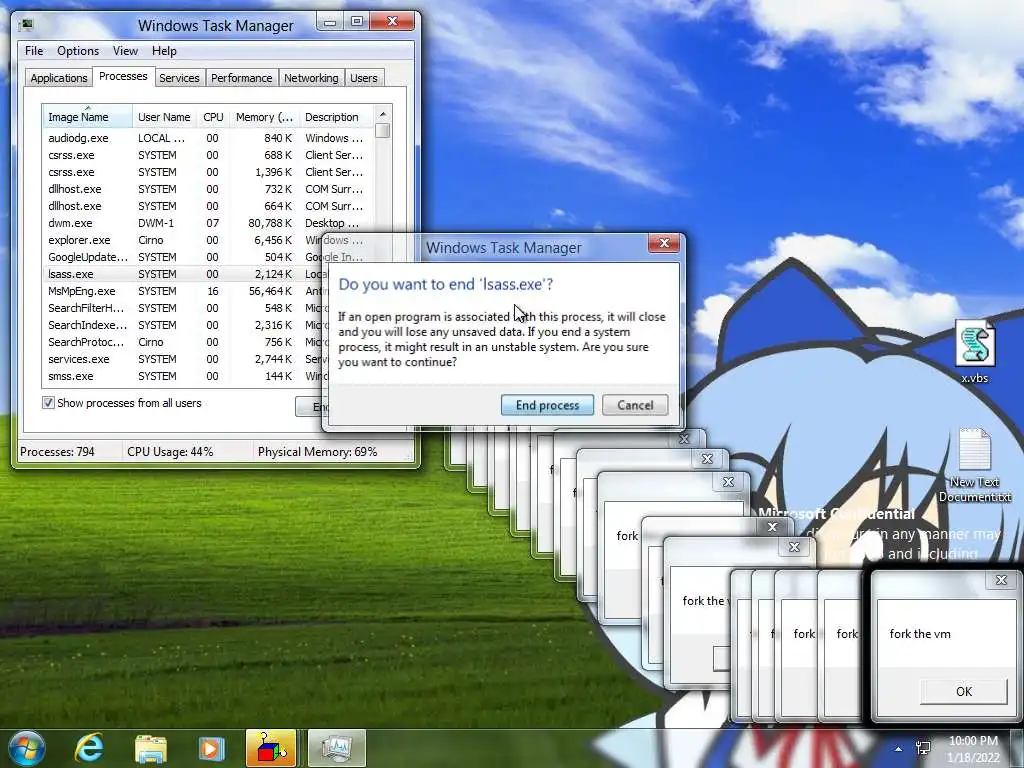Select the Processes tab
The height and width of the screenshot is (768, 1024).
click(x=123, y=76)
